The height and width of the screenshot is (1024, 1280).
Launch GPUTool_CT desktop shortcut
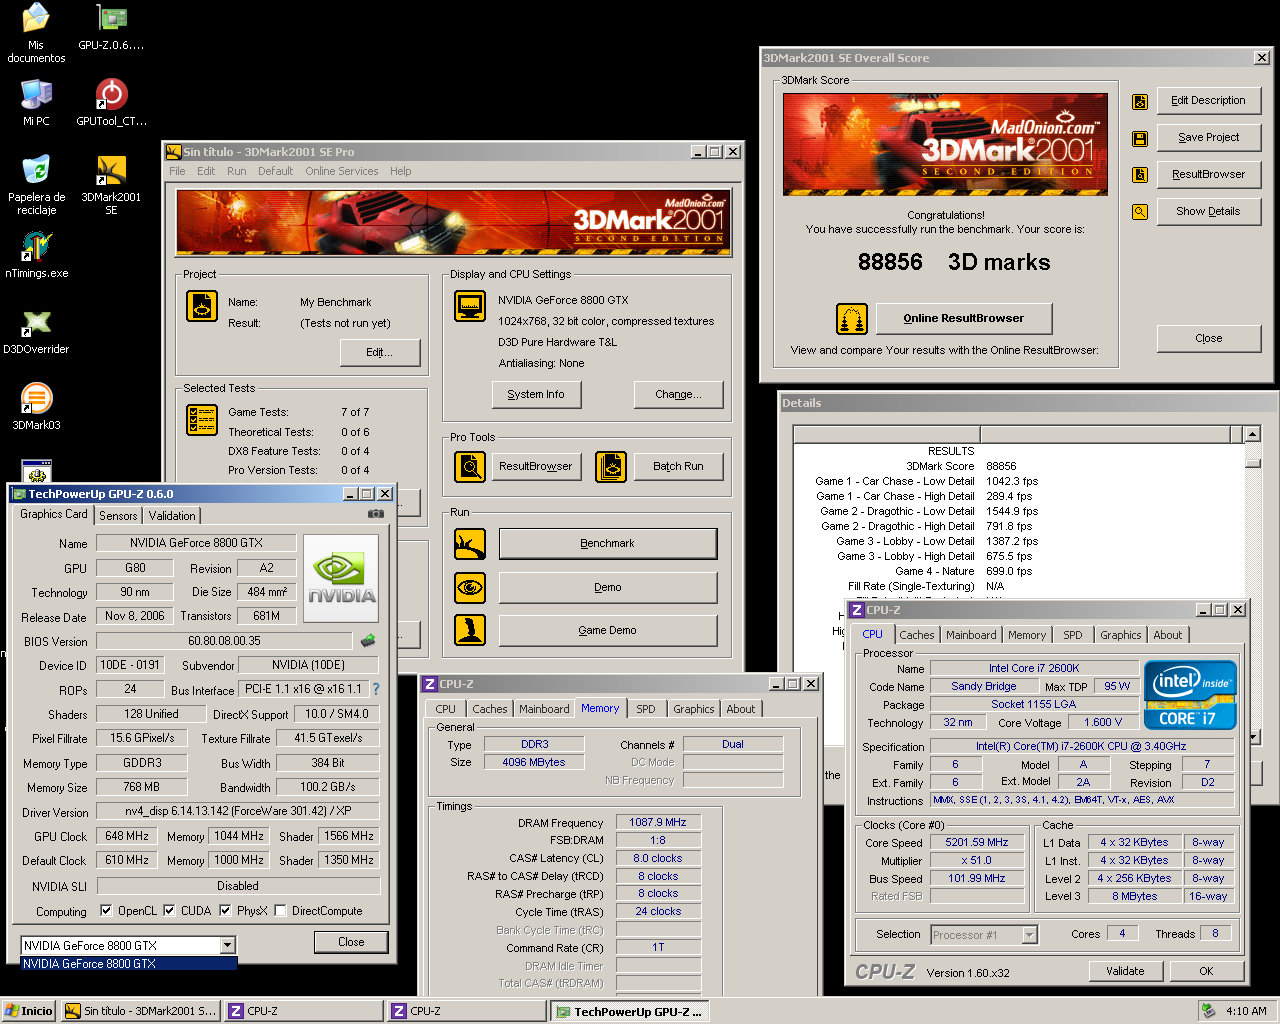111,102
